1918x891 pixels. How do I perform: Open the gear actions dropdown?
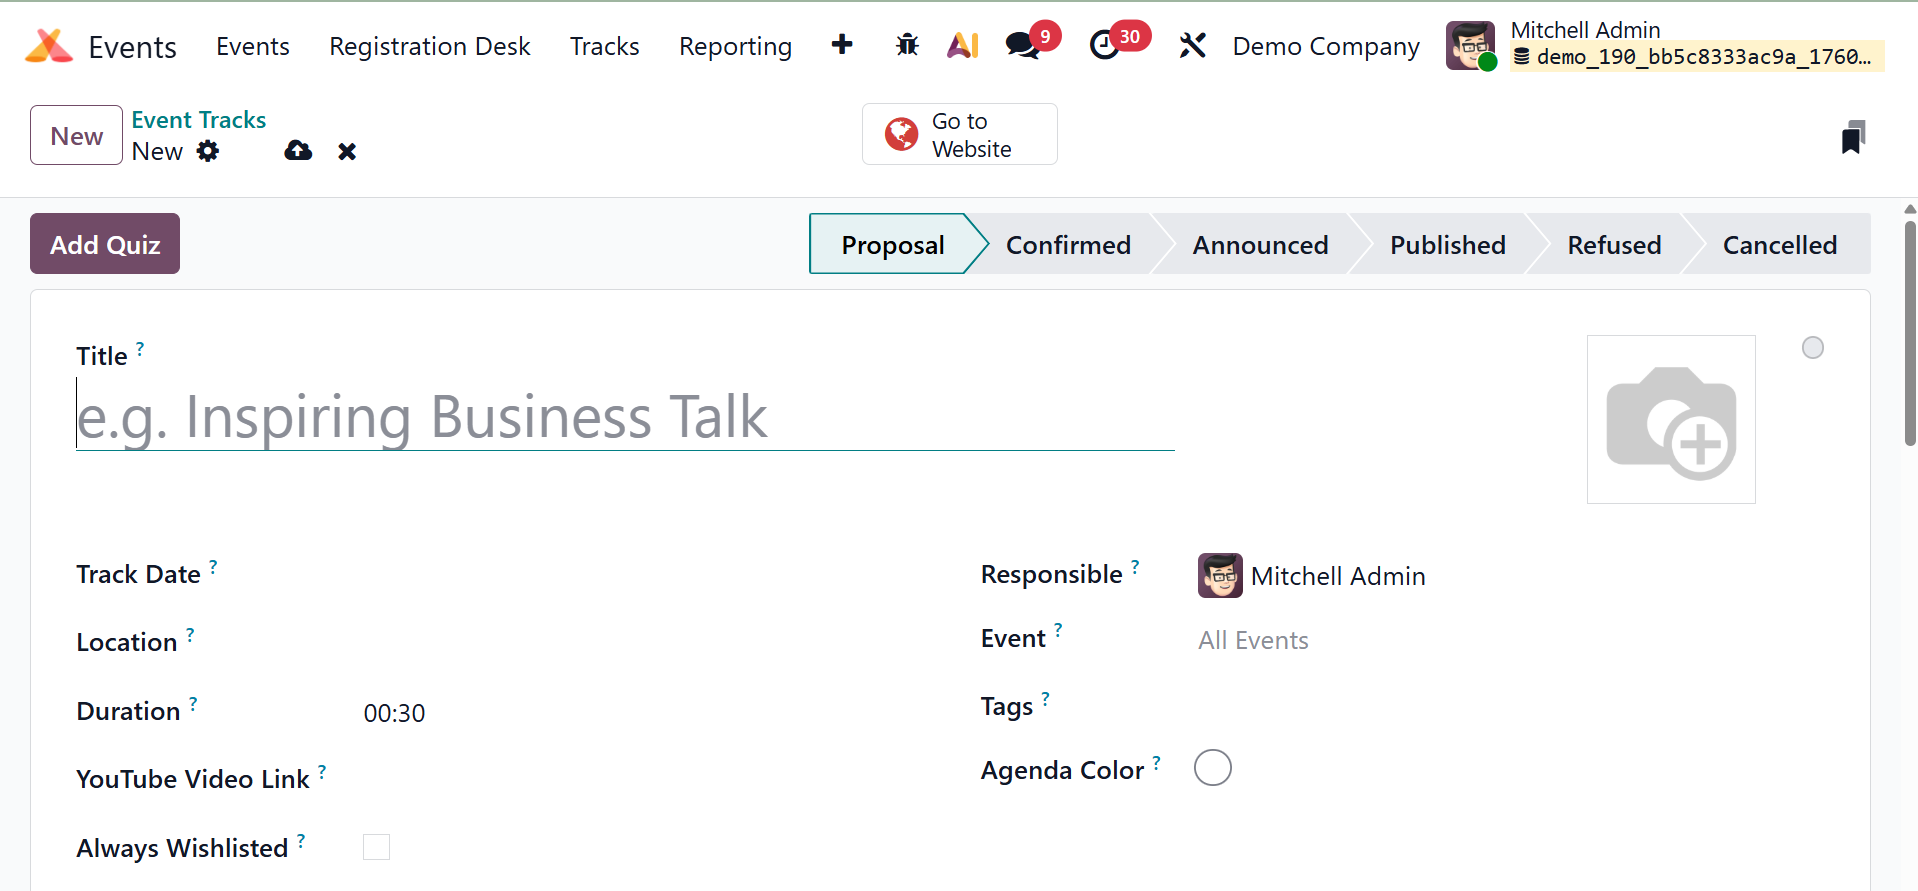(208, 151)
